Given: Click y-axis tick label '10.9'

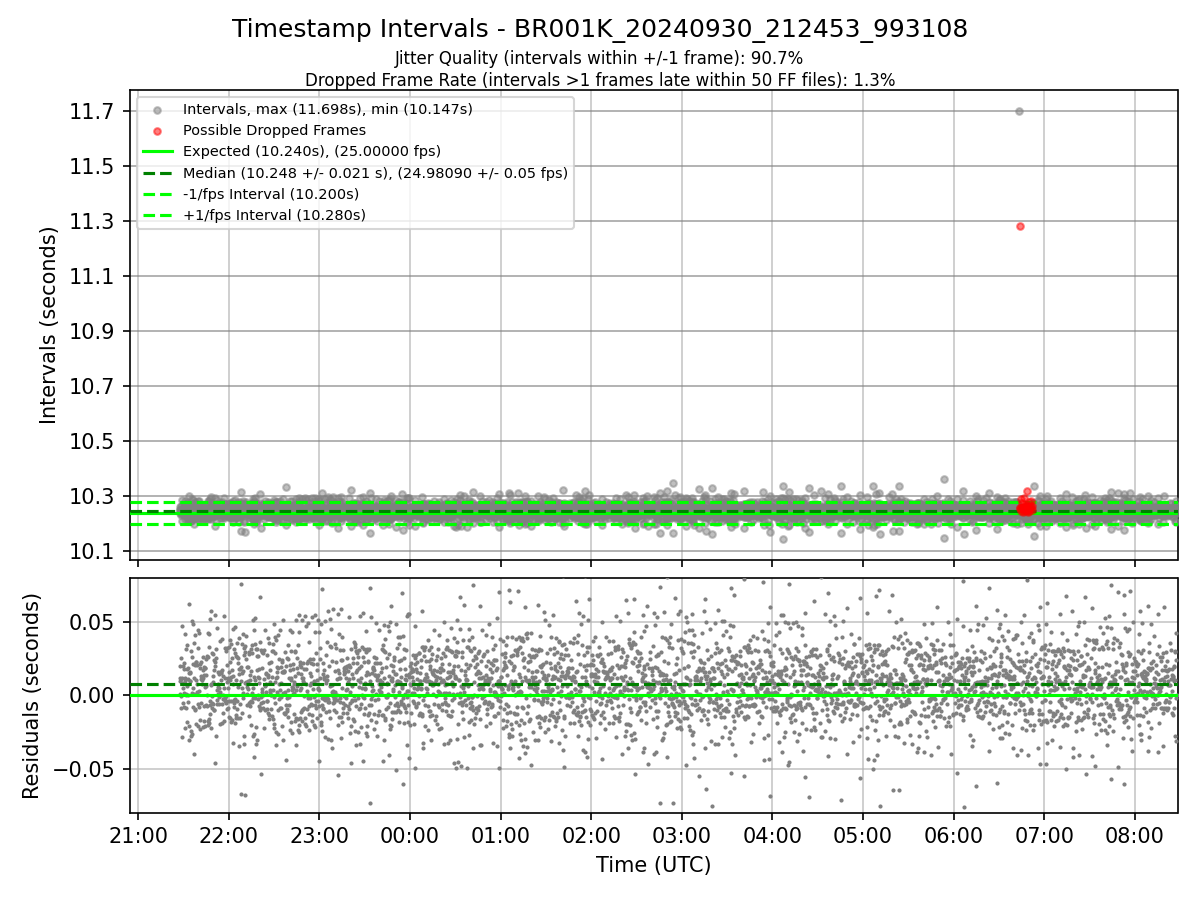Looking at the screenshot, I should [93, 331].
